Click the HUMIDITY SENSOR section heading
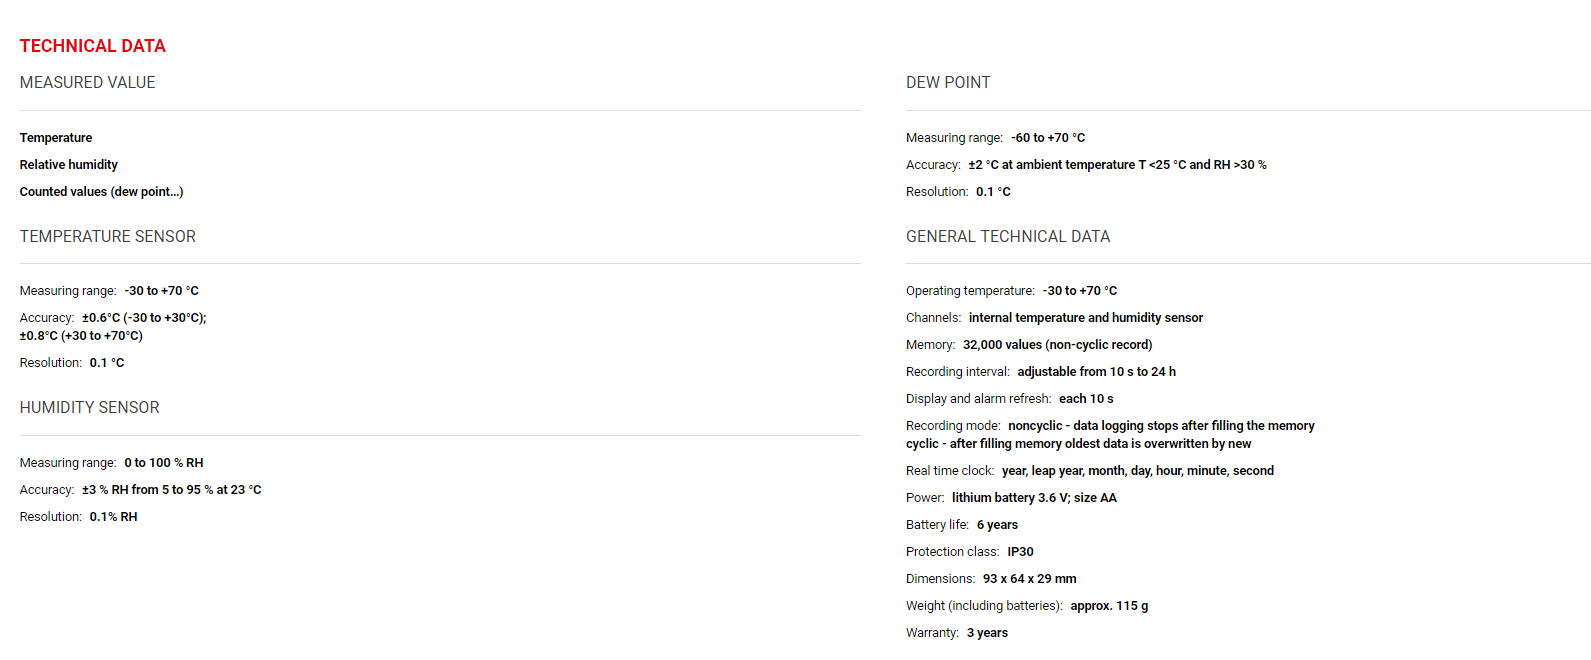1591x660 pixels. 89,408
